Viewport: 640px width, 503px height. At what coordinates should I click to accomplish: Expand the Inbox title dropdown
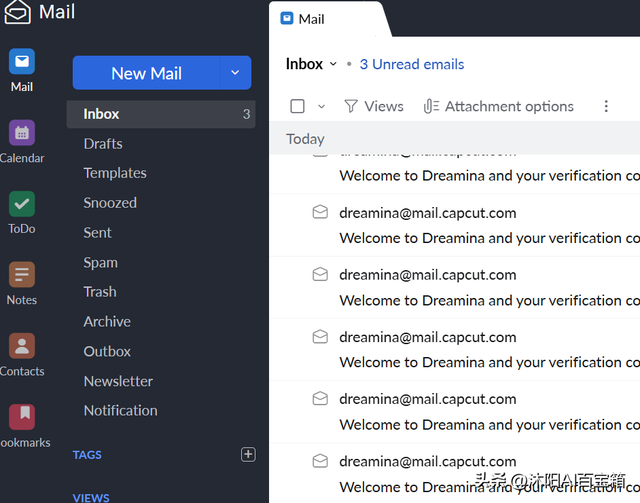click(333, 64)
